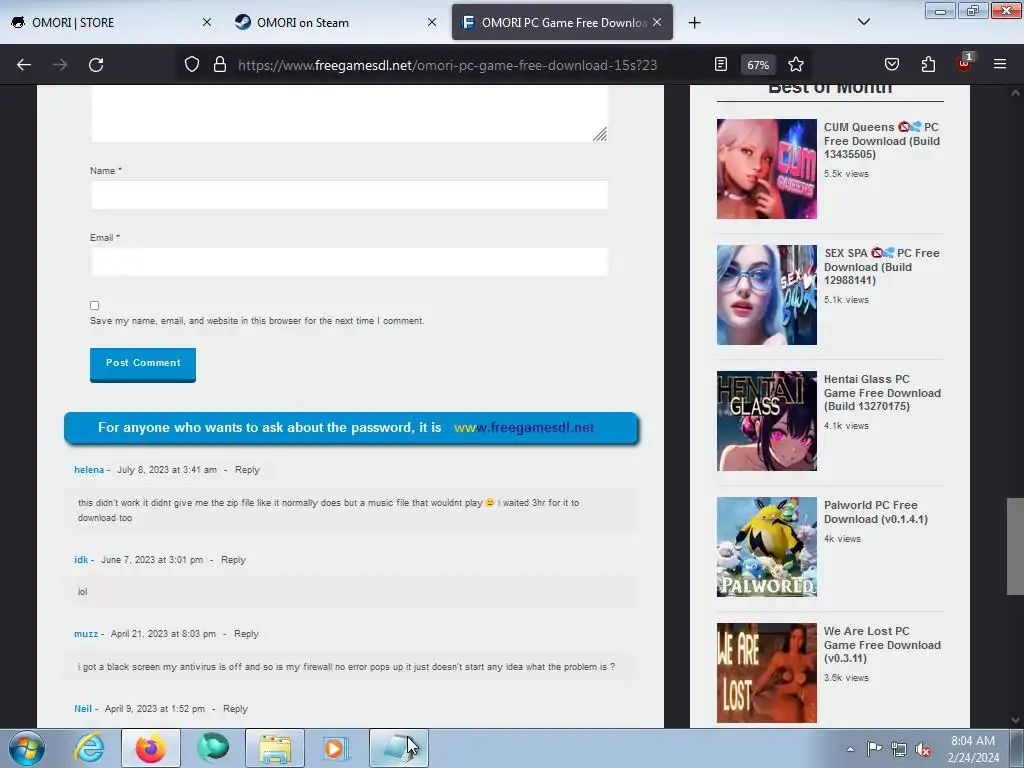Open a new browser tab

(694, 23)
